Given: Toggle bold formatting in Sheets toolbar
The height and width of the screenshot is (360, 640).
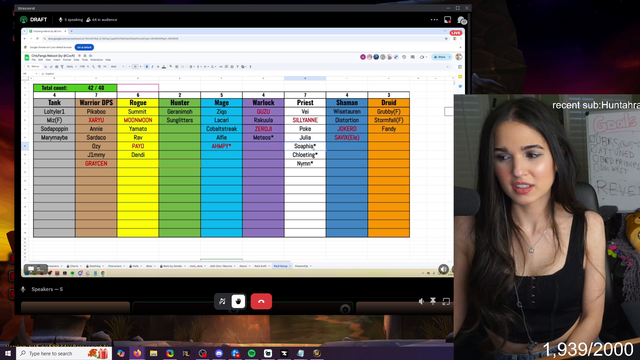Looking at the screenshot, I should click(147, 67).
